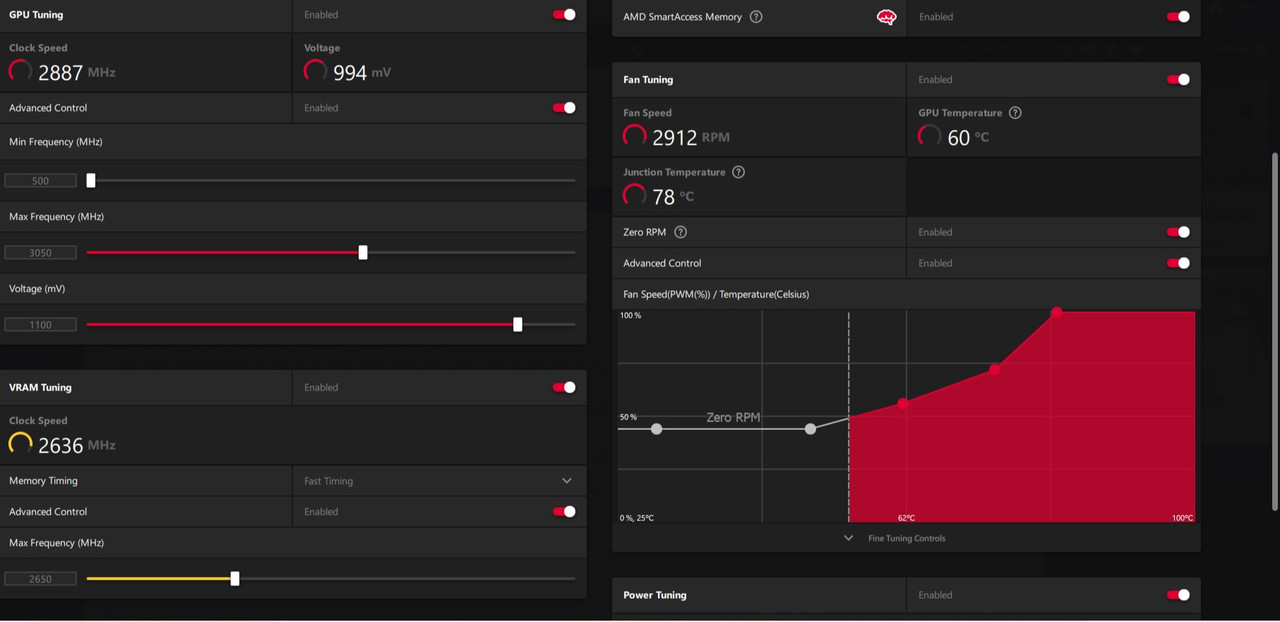Image resolution: width=1280 pixels, height=622 pixels.
Task: Click the VRAM Clock Speed yellow gauge
Action: (x=20, y=444)
